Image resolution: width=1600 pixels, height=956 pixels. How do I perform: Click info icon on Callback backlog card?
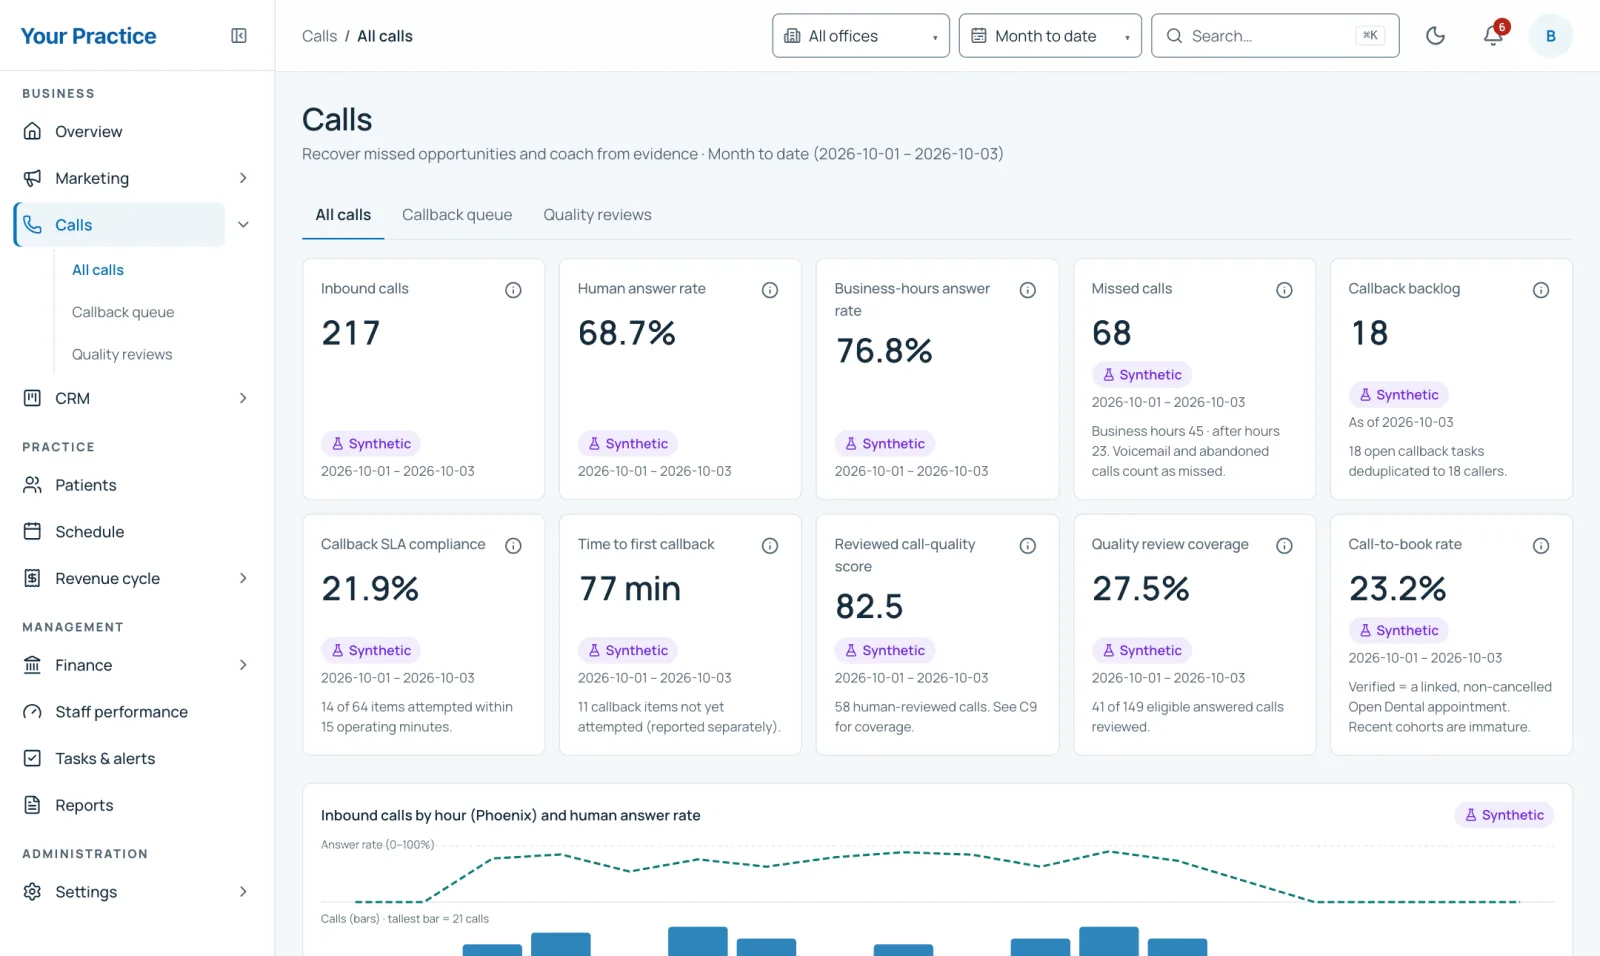[1541, 290]
